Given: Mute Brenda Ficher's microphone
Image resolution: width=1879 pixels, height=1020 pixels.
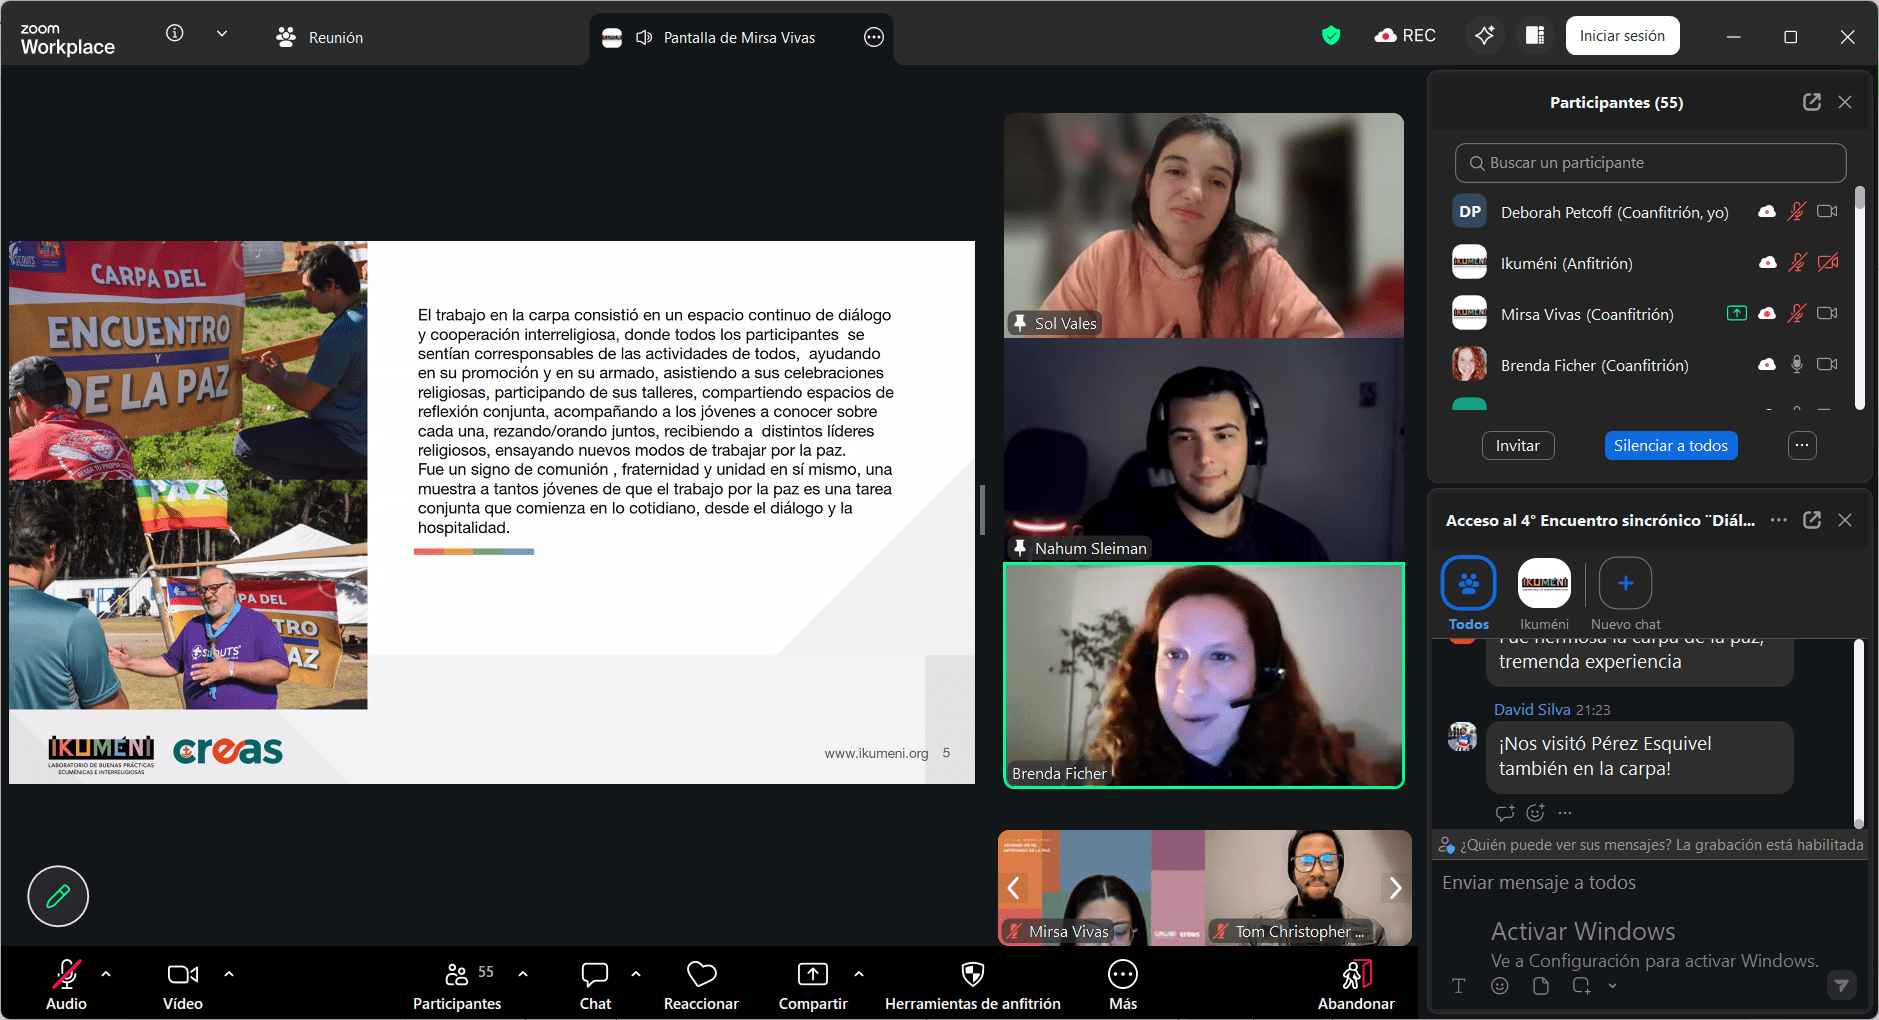Looking at the screenshot, I should pos(1797,365).
